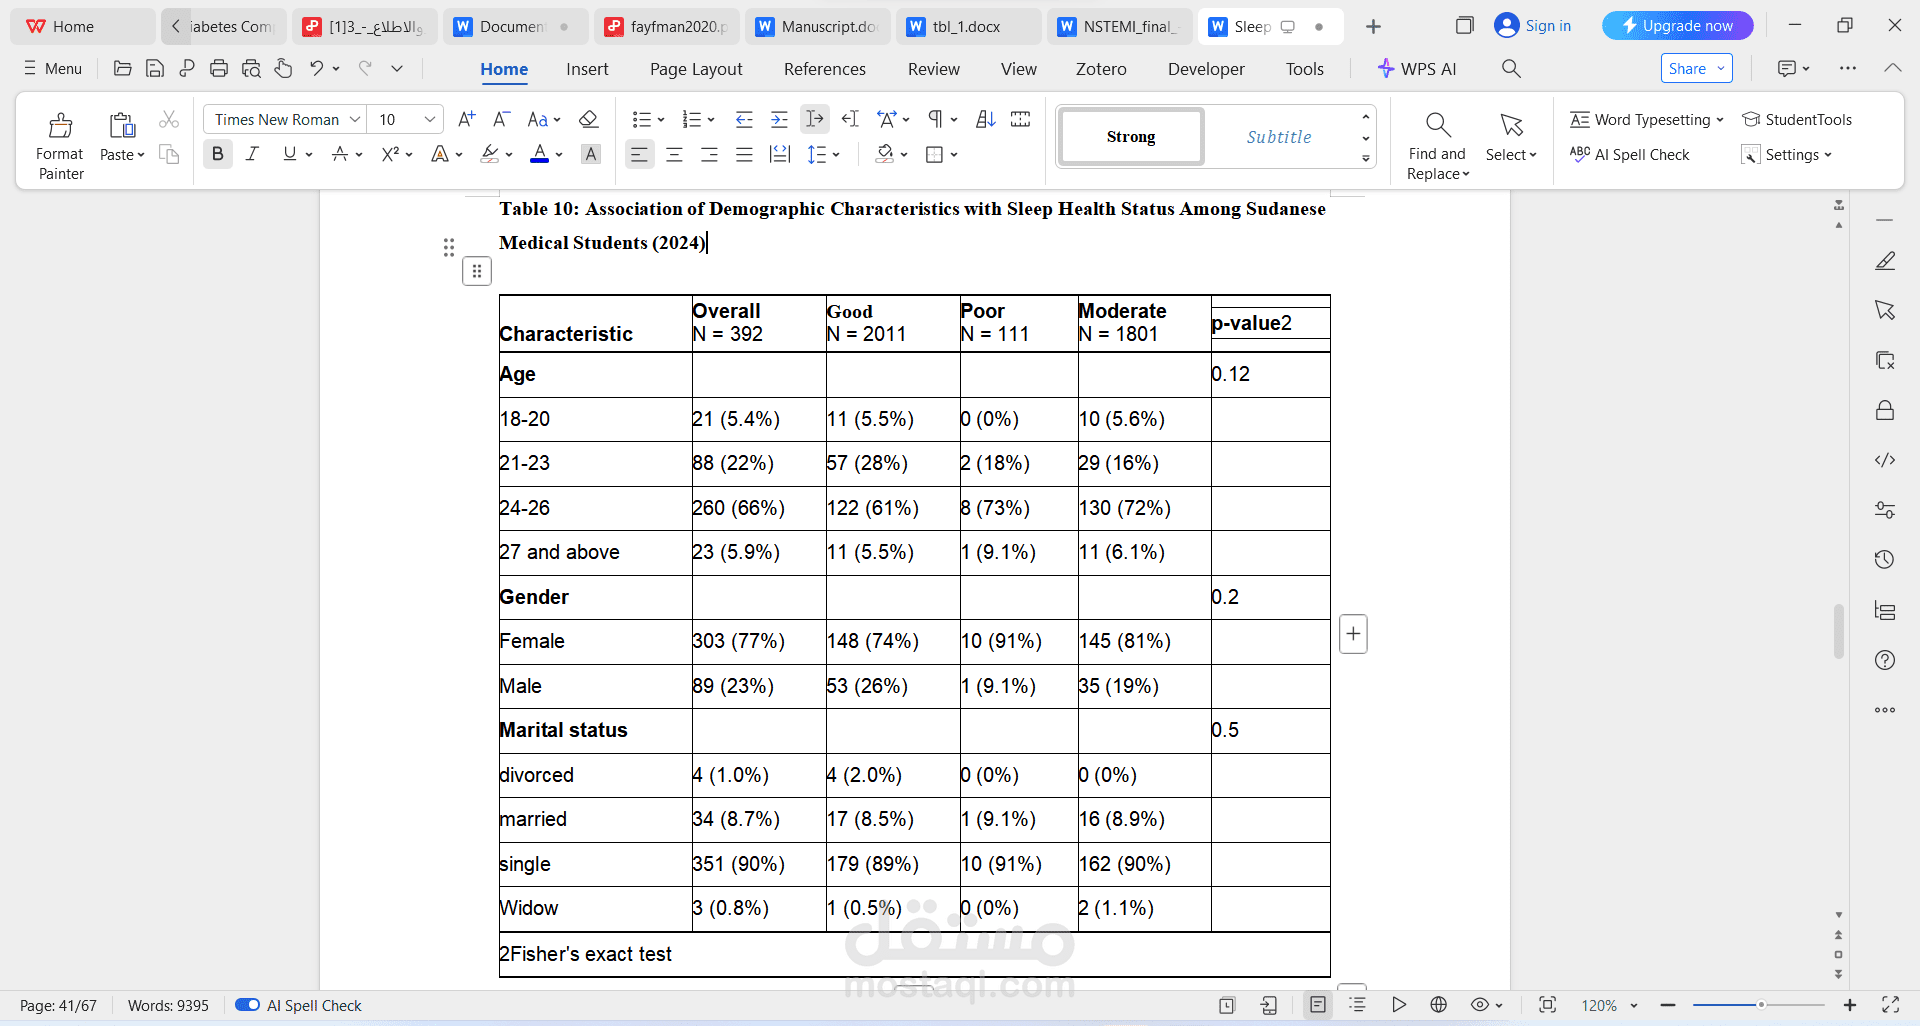Center align the paragraph

[674, 154]
